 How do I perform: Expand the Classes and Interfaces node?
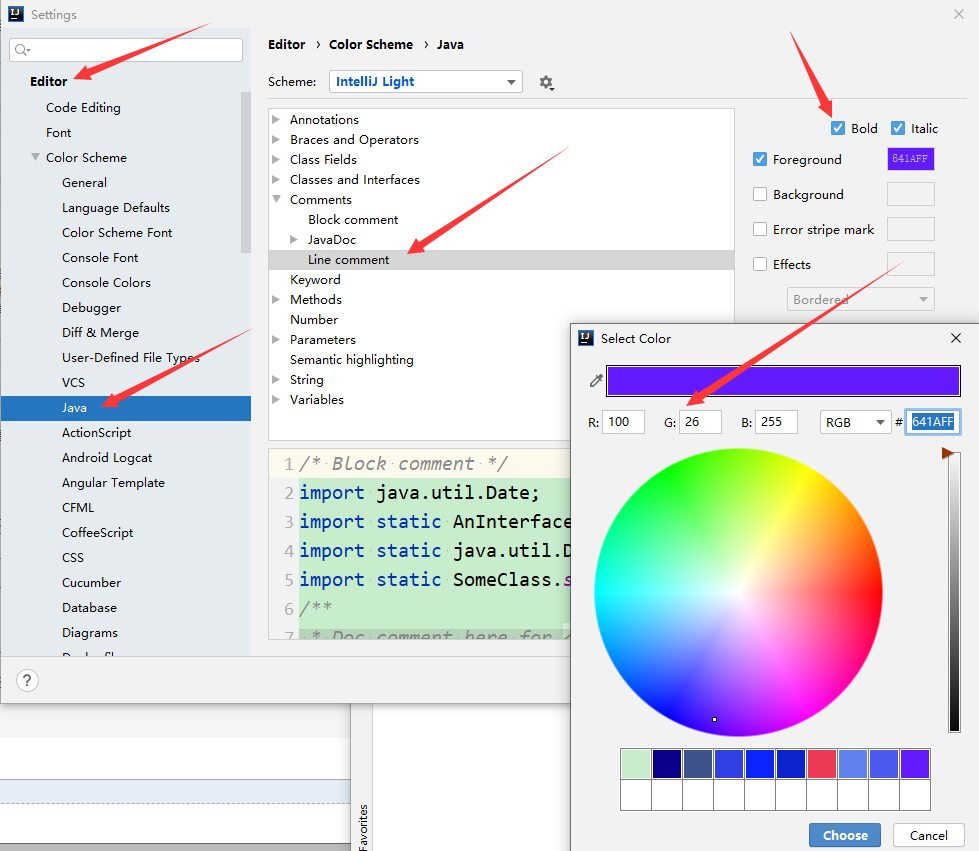coord(276,179)
